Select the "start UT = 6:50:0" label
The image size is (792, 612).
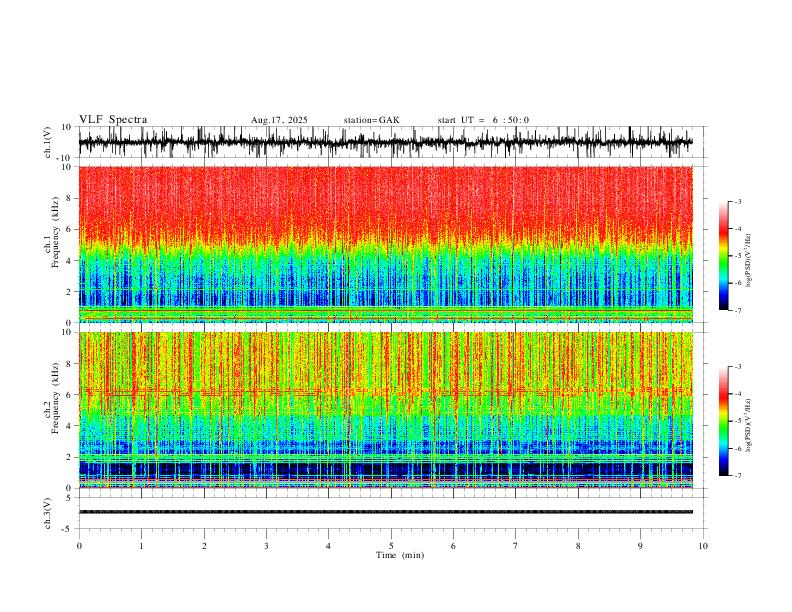pos(483,120)
